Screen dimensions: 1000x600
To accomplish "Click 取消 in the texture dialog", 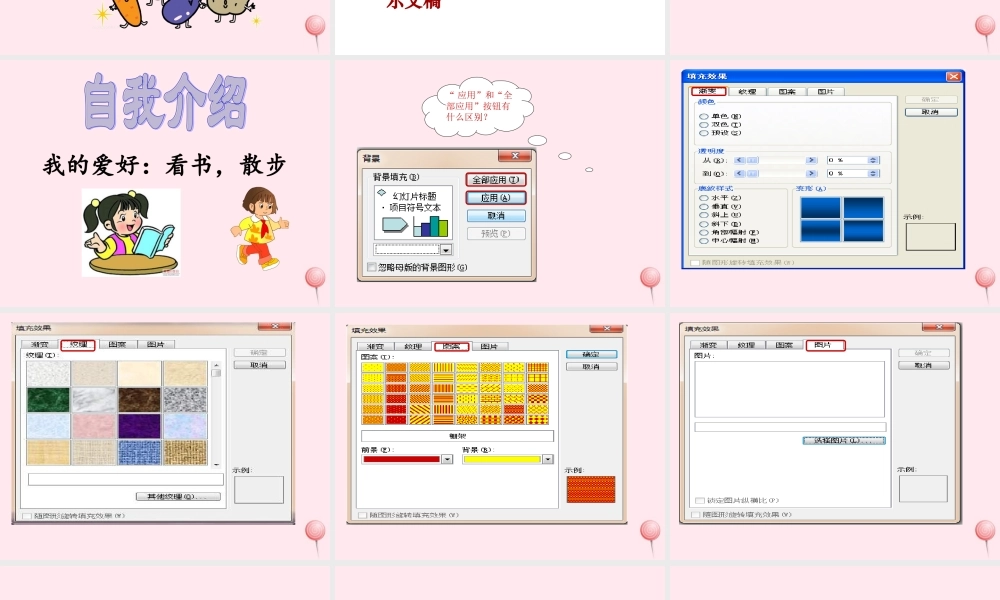I will click(x=259, y=365).
